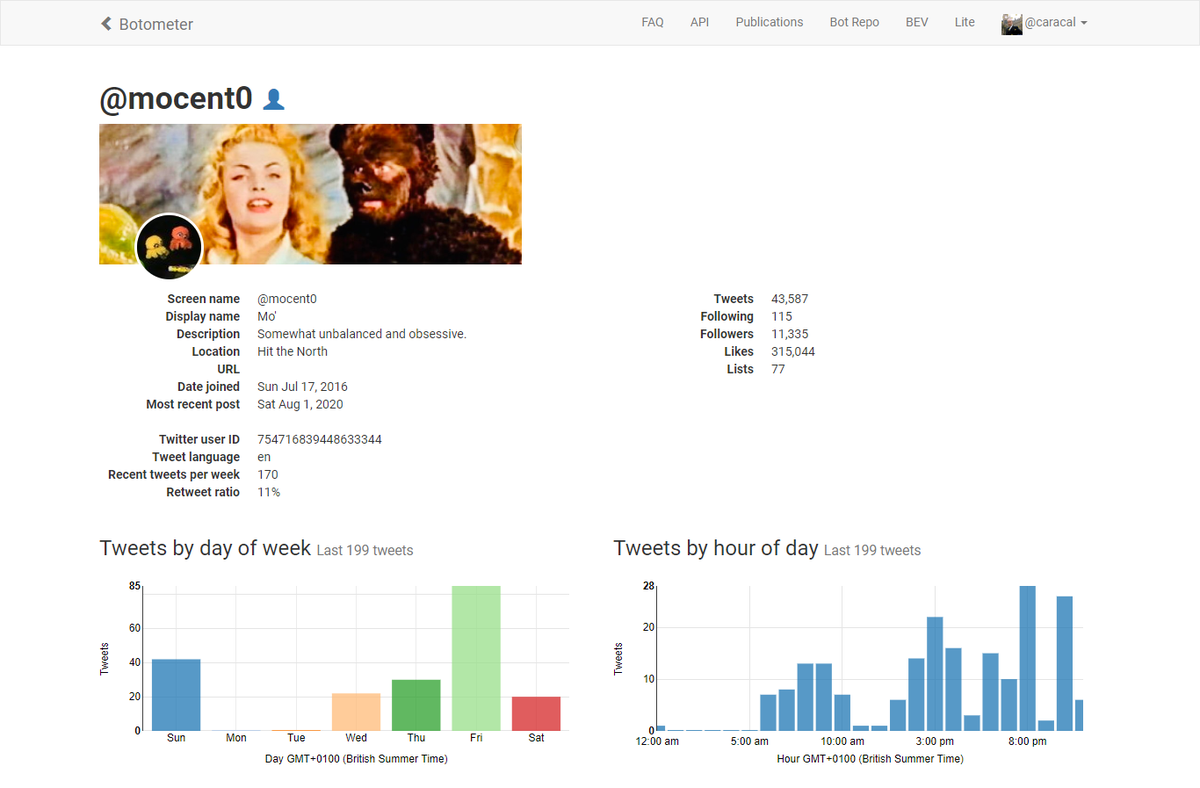Click the recent tweets per week value 170
The height and width of the screenshot is (788, 1200).
(x=267, y=475)
